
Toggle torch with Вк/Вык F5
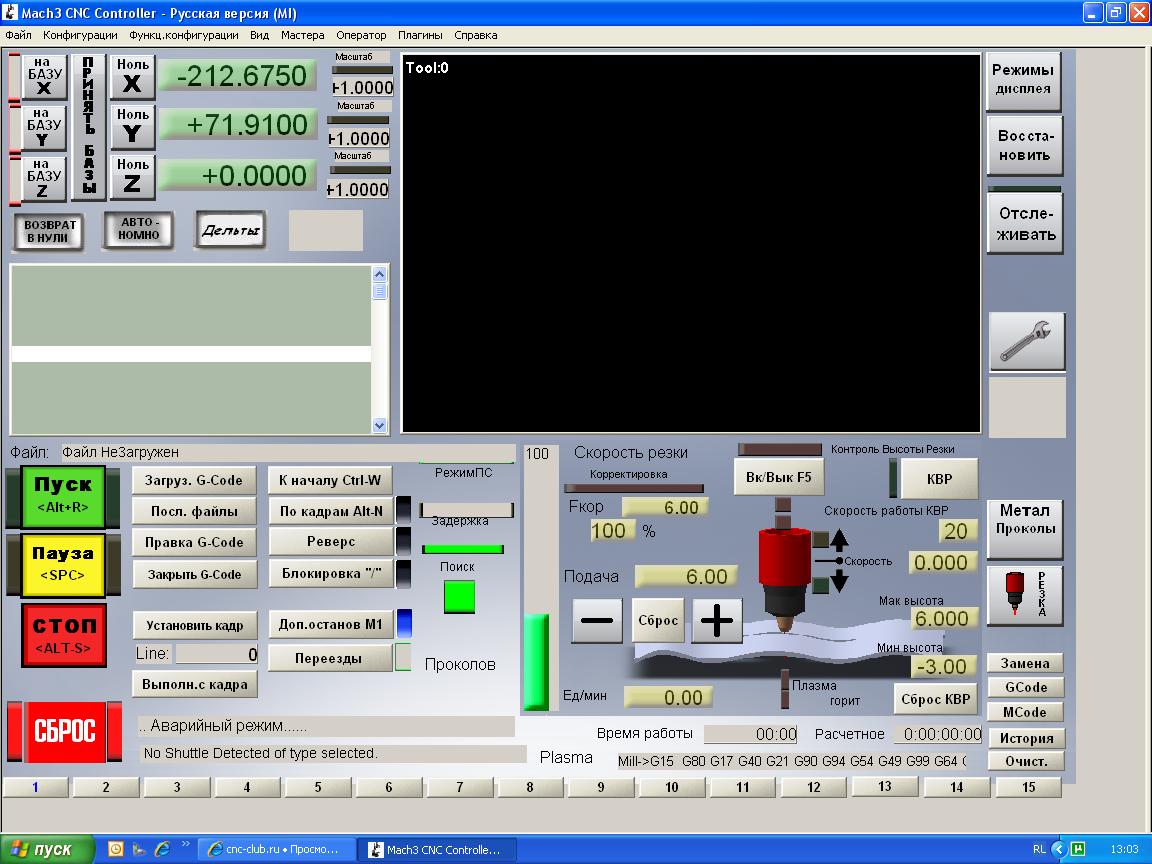point(779,478)
